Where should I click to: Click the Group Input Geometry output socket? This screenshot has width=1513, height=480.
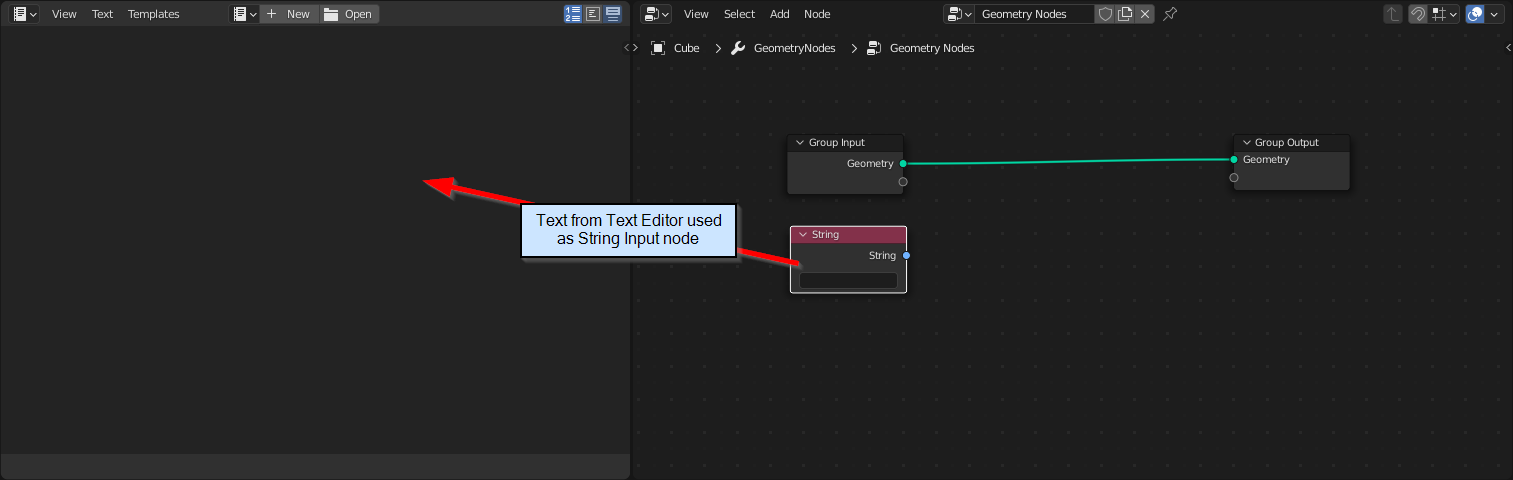click(x=903, y=163)
